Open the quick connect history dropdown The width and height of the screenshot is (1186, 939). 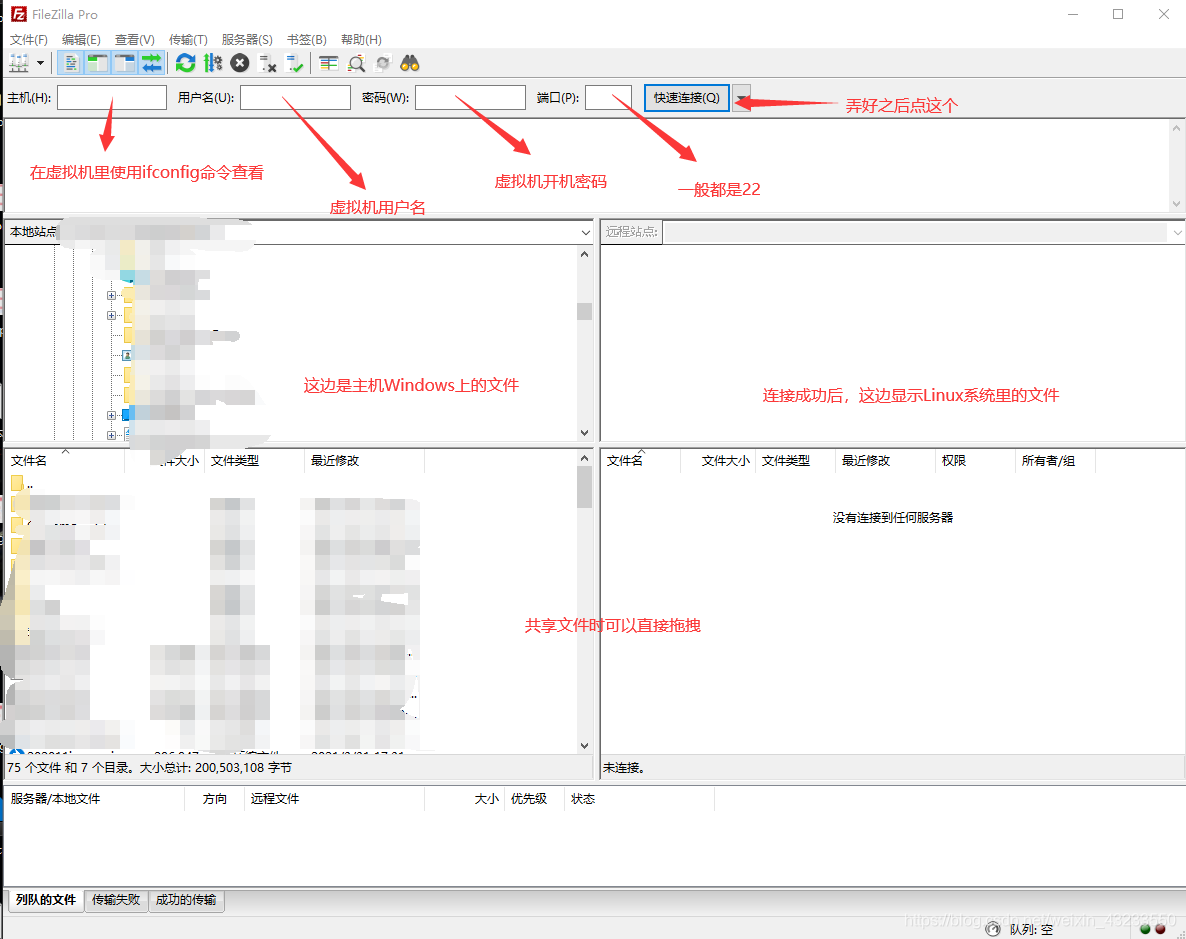point(741,98)
